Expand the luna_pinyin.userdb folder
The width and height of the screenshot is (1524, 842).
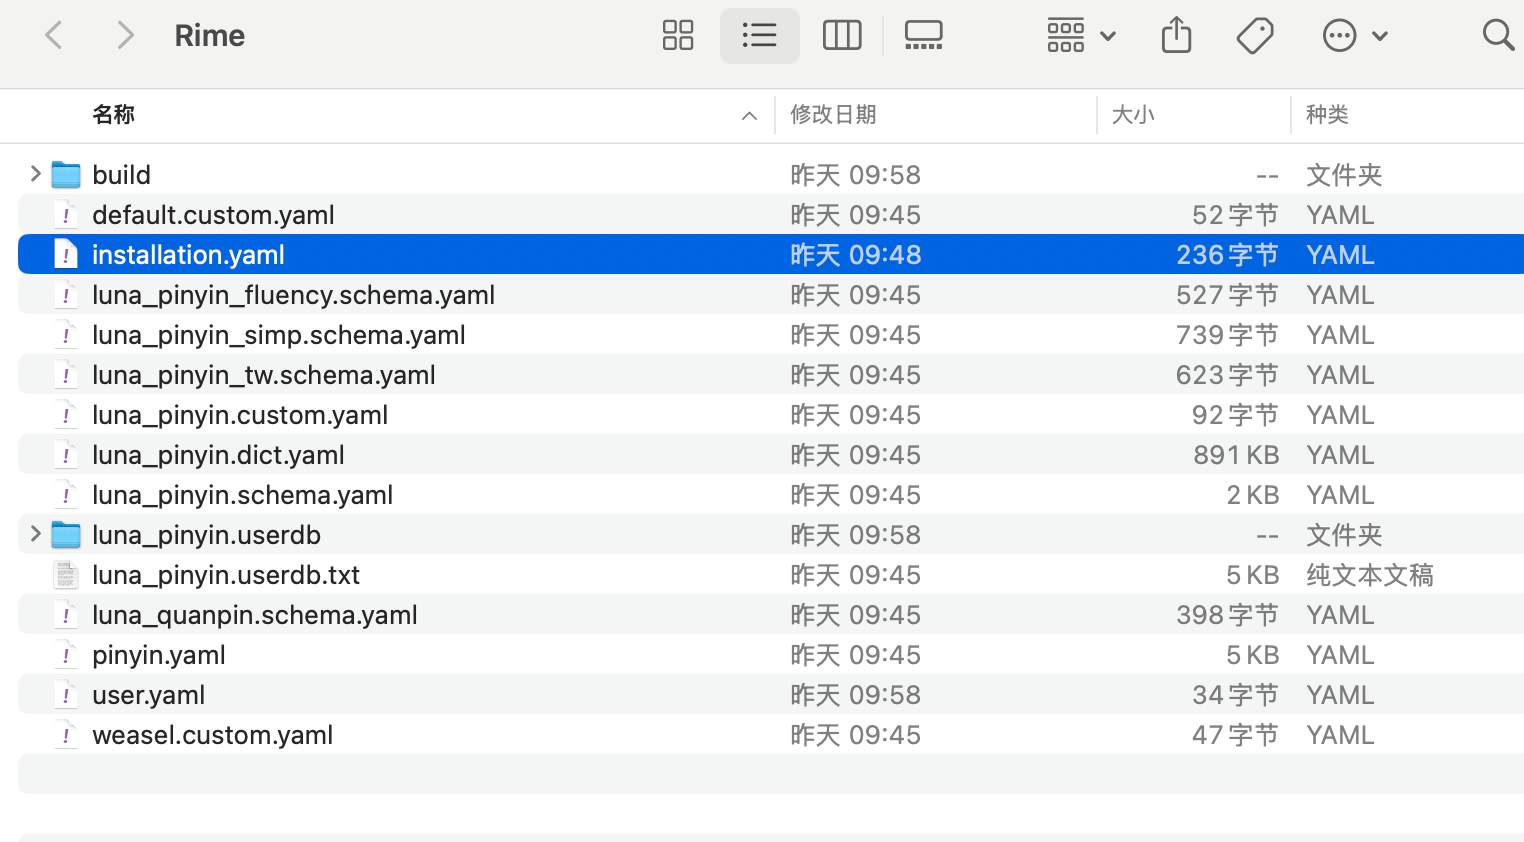(x=35, y=534)
